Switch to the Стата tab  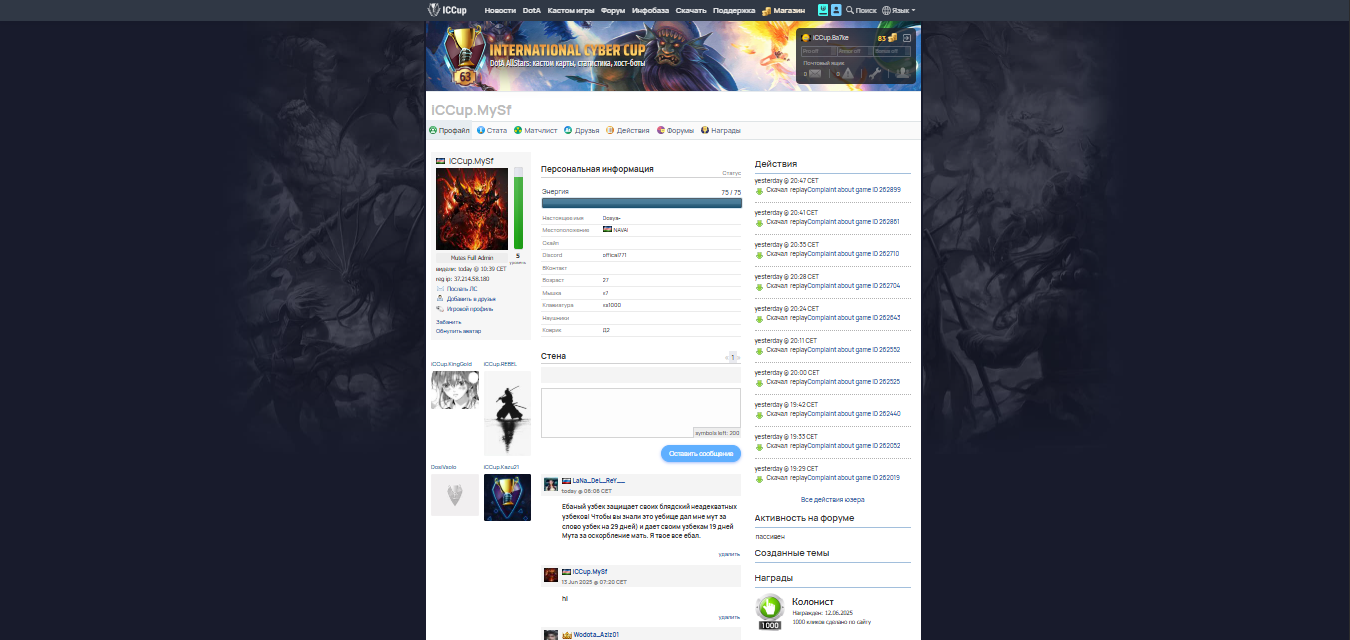tap(492, 130)
